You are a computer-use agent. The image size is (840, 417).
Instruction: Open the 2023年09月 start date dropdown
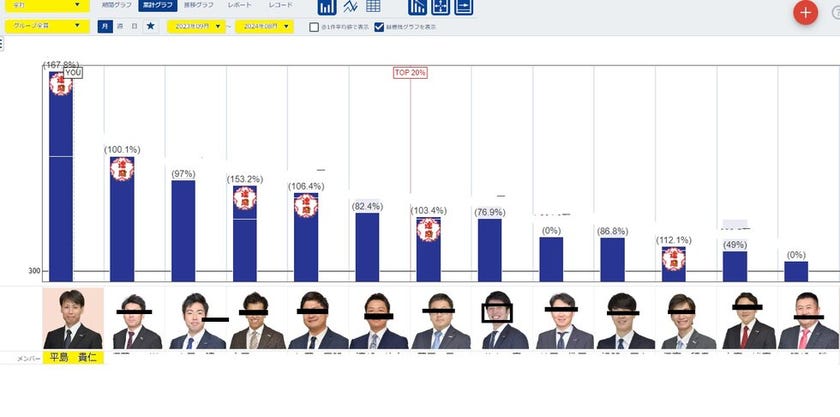tap(195, 26)
